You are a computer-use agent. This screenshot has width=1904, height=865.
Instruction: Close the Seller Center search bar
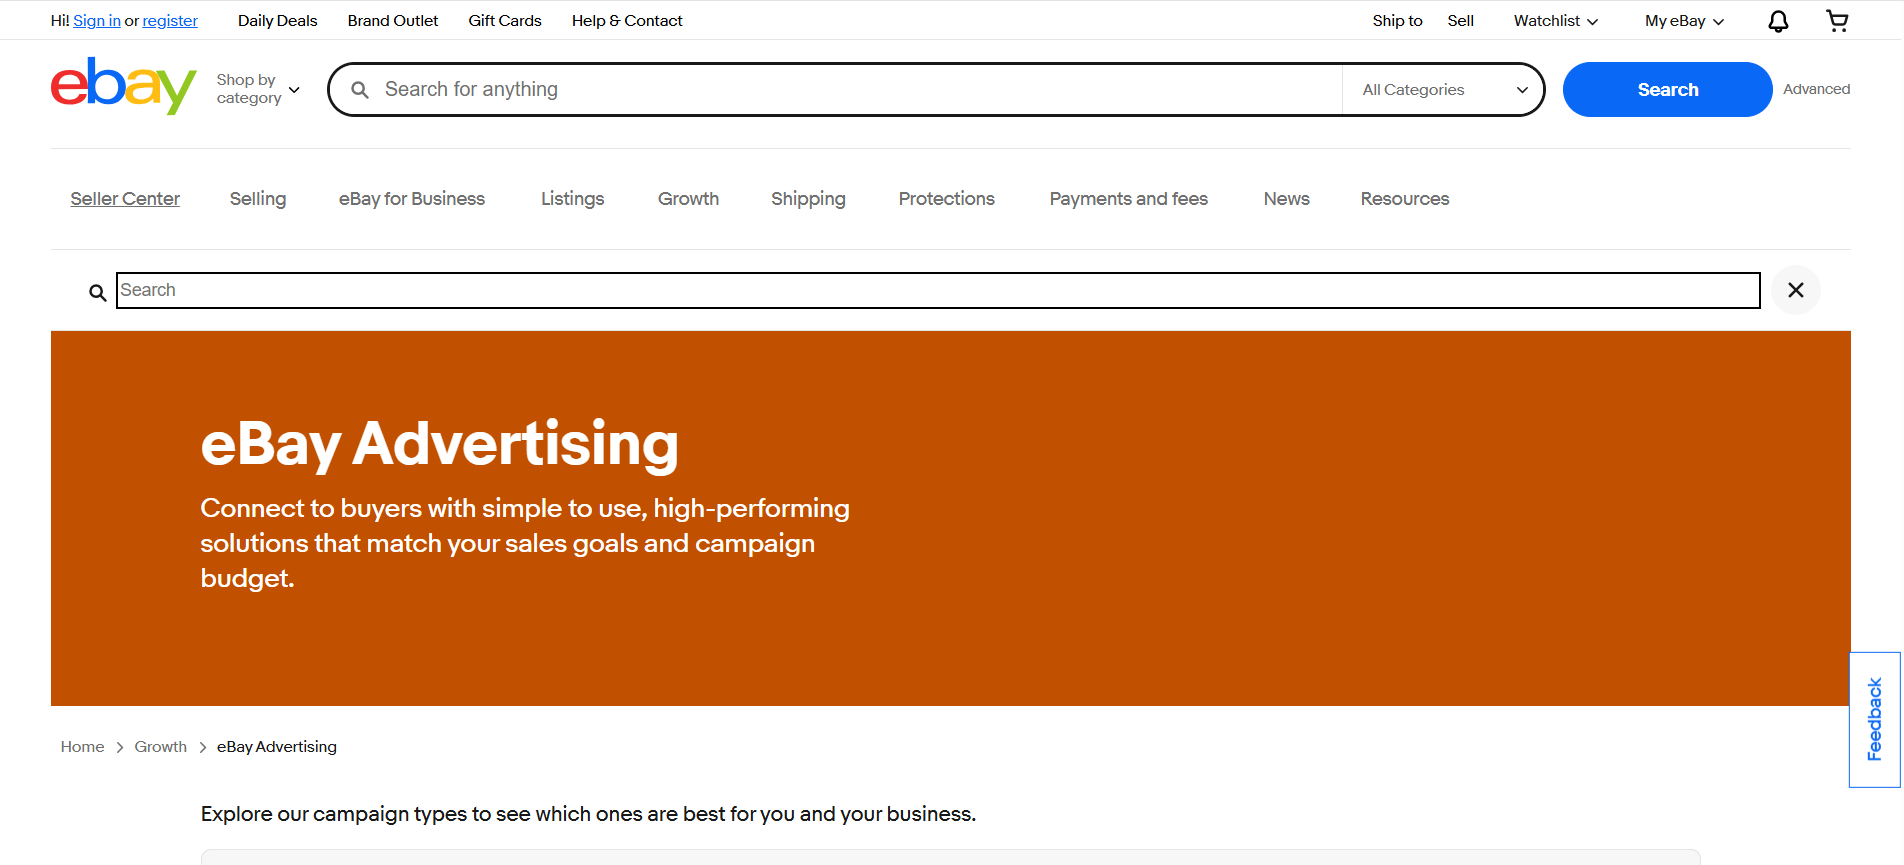tap(1796, 290)
